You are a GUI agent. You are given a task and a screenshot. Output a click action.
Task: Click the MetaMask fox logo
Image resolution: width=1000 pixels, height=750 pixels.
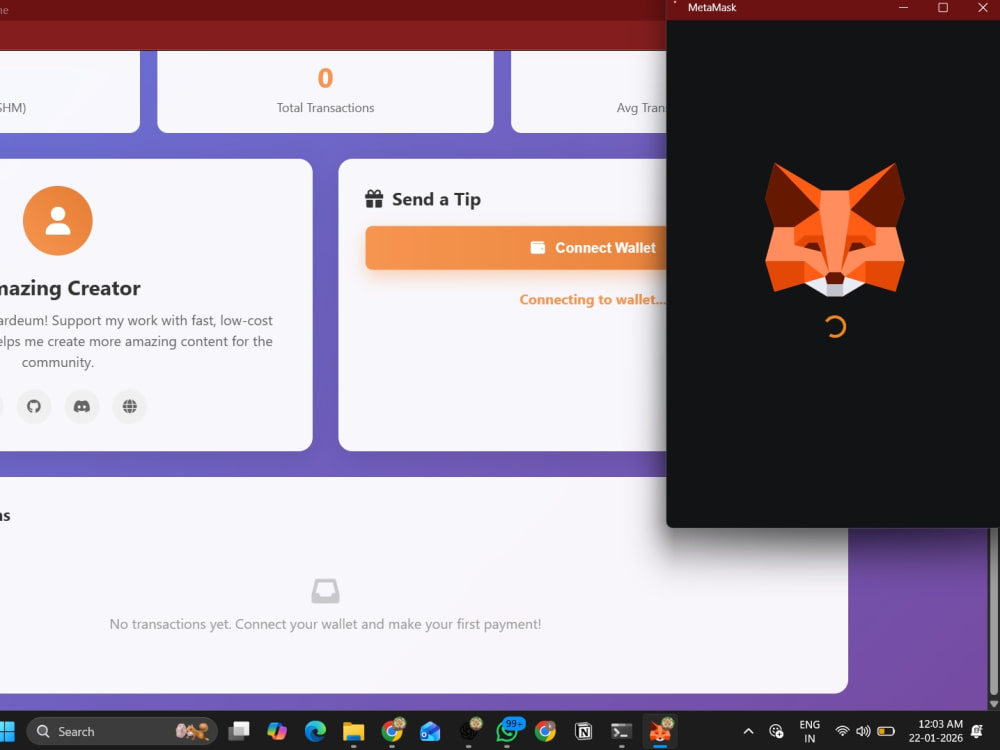(x=834, y=230)
